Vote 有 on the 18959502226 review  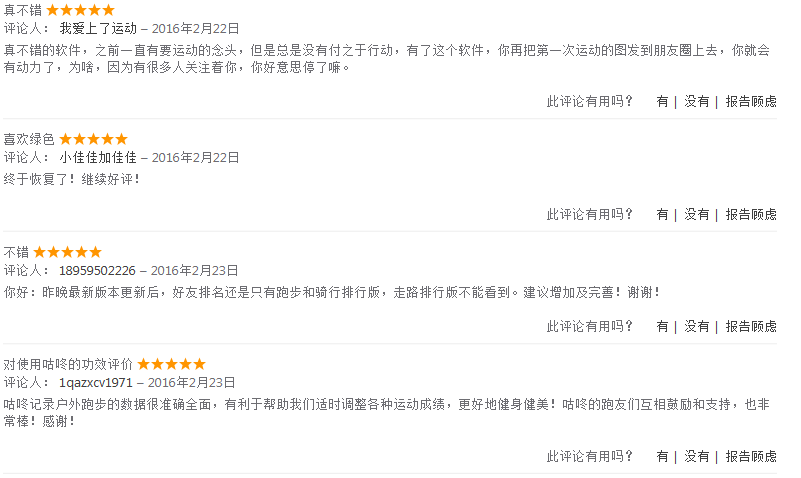pos(663,326)
